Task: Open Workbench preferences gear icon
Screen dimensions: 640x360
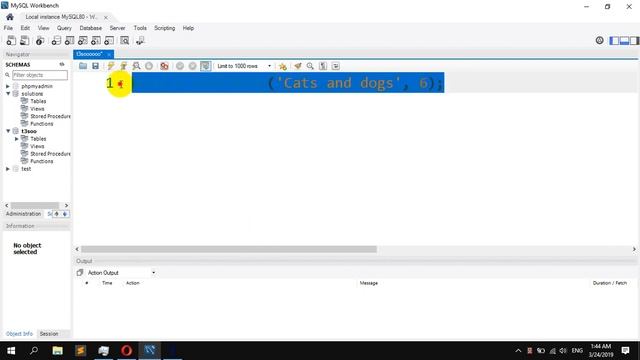Action: pos(599,40)
